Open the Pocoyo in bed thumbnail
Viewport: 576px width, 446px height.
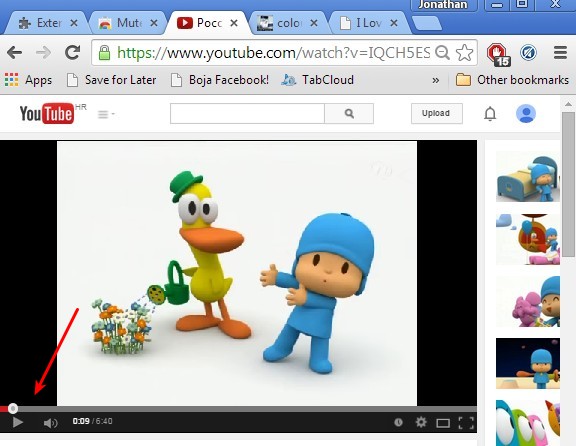point(528,177)
